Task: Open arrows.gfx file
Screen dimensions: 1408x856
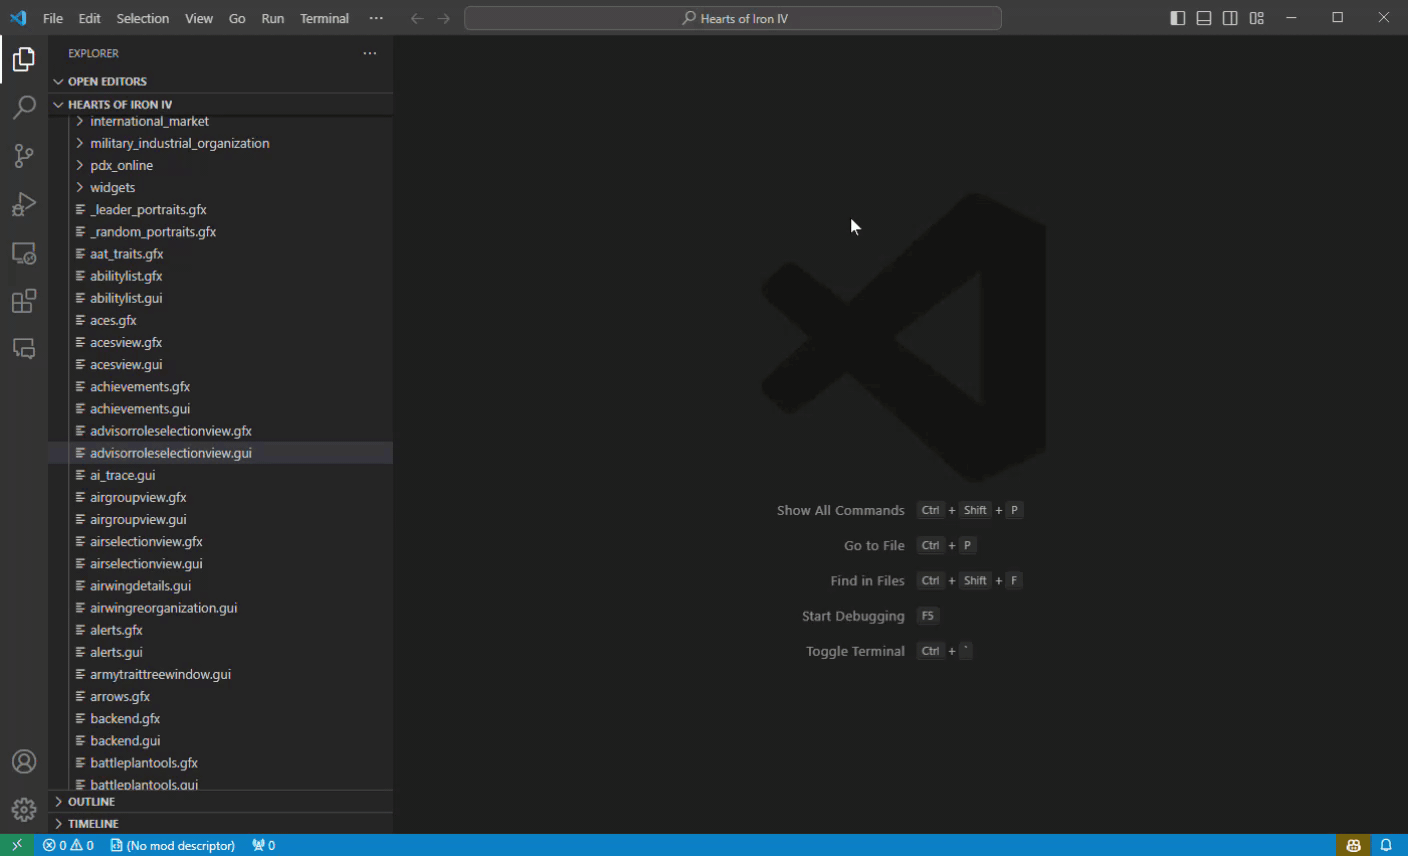Action: coord(220,696)
